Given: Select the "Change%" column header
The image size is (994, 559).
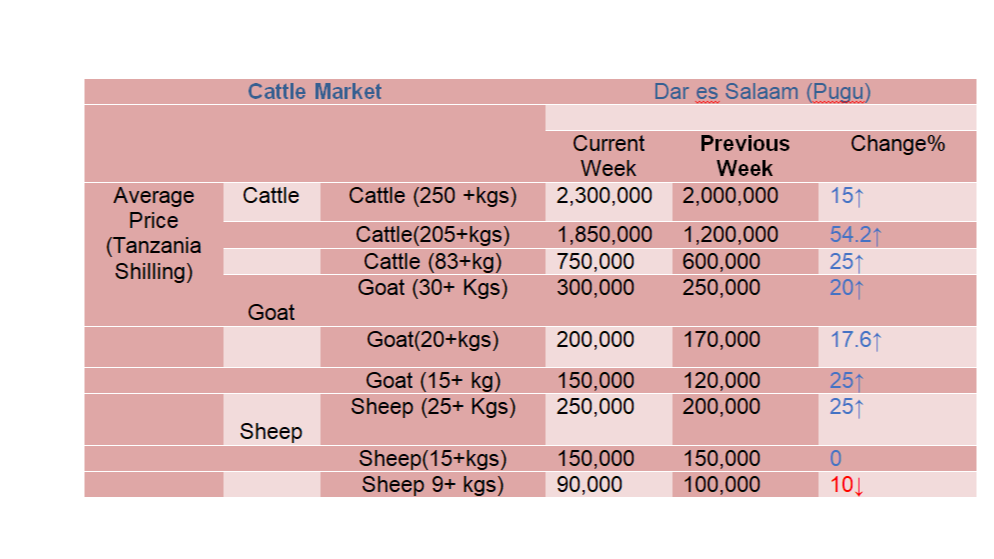Looking at the screenshot, I should [897, 144].
